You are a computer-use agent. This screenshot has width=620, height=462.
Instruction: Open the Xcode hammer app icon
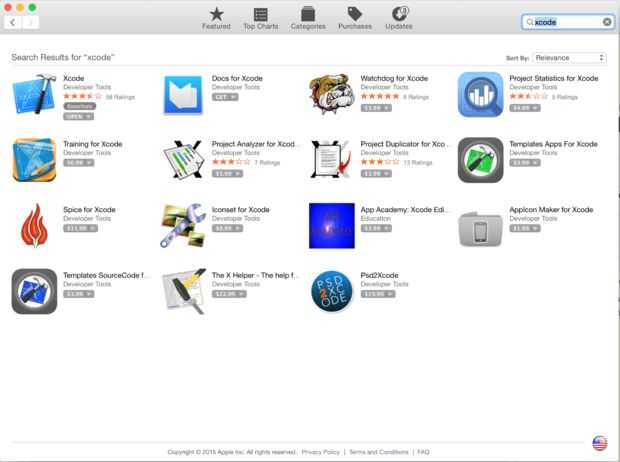[35, 94]
